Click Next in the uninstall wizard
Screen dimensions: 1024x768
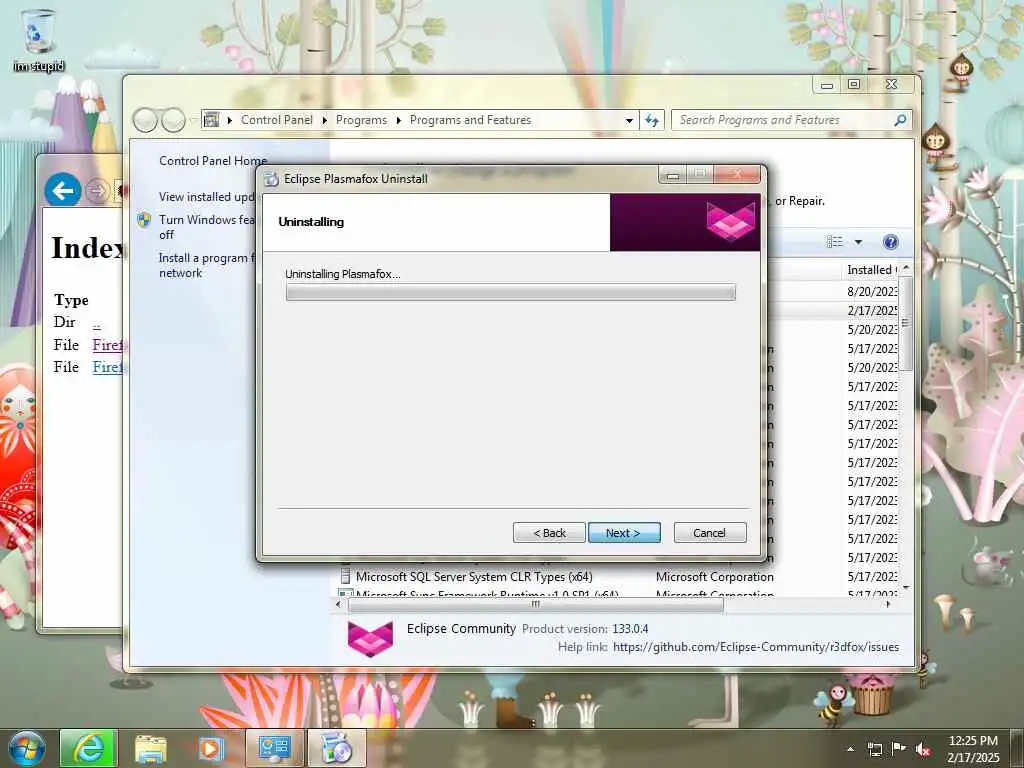tap(624, 533)
